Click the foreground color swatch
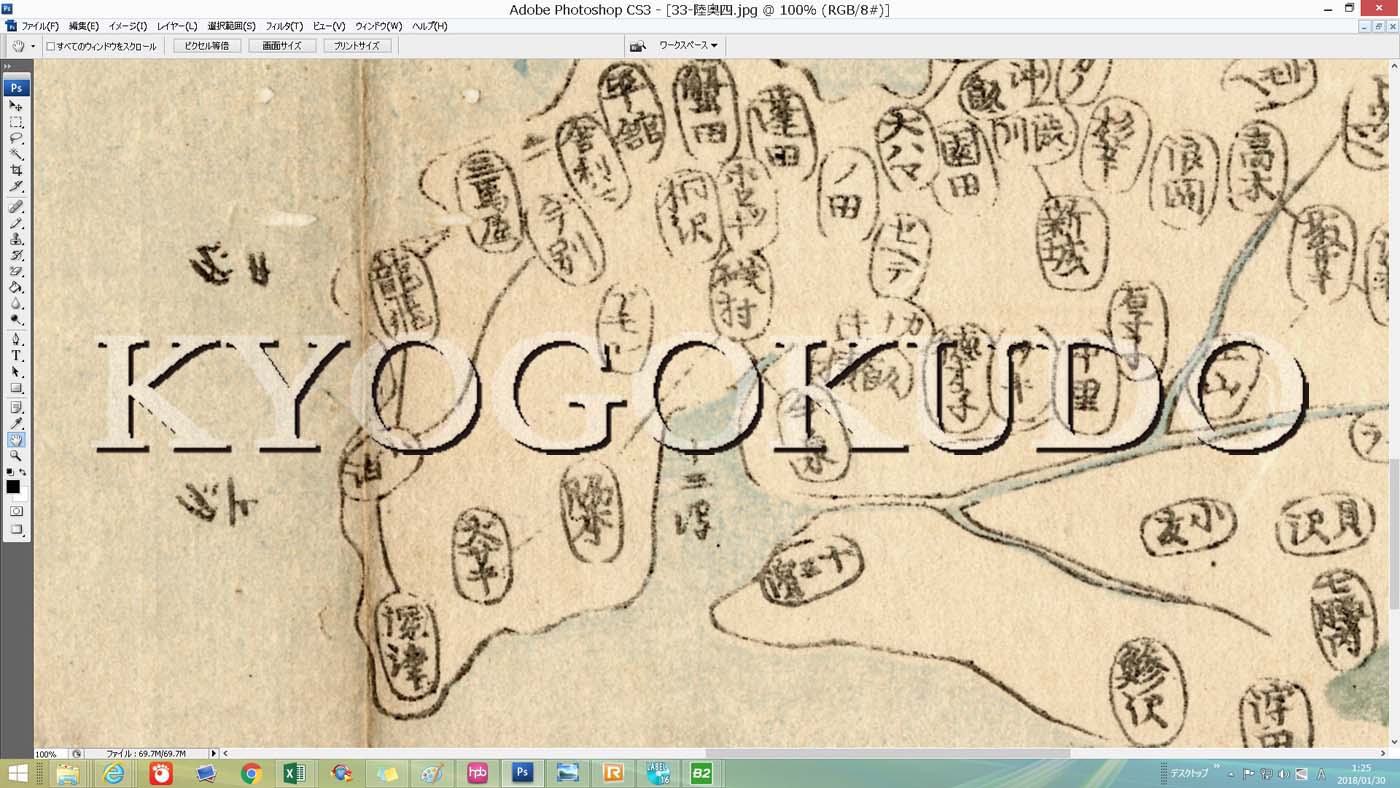 [x=13, y=487]
